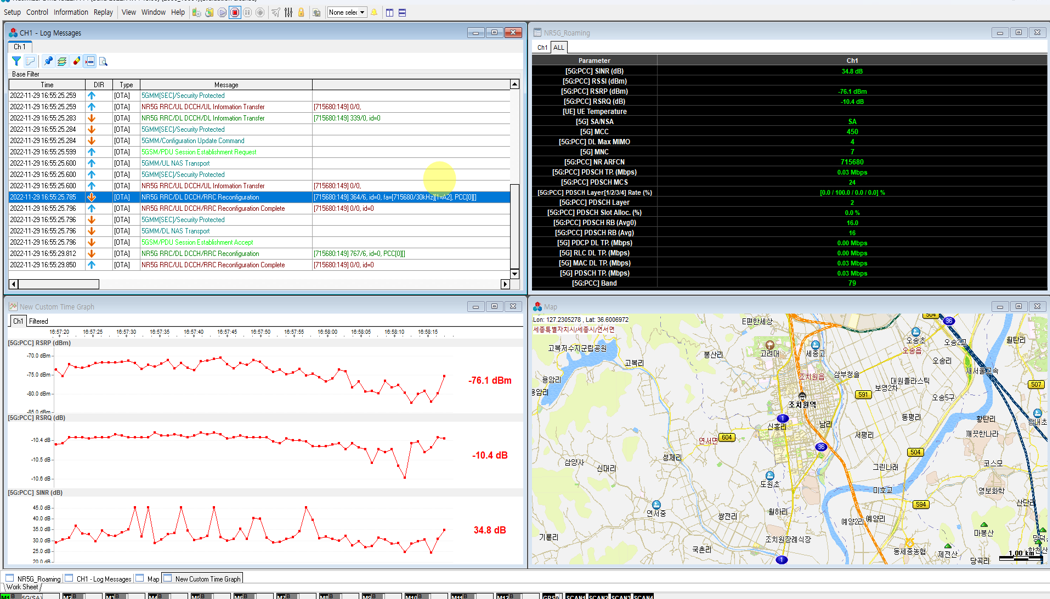Click the pin icon in Log Messages toolbar
Viewport: 1050px width, 599px height.
click(x=47, y=62)
